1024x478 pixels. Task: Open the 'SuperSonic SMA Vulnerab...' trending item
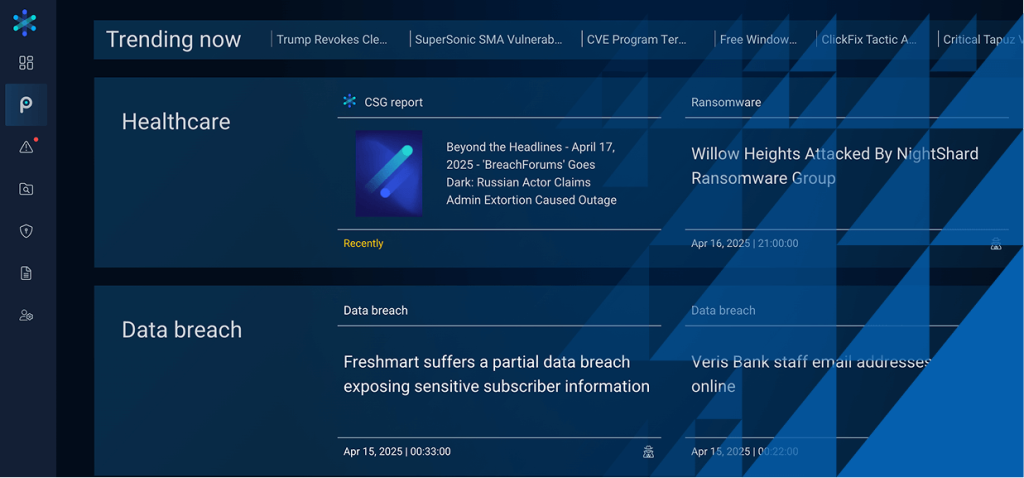(x=489, y=40)
